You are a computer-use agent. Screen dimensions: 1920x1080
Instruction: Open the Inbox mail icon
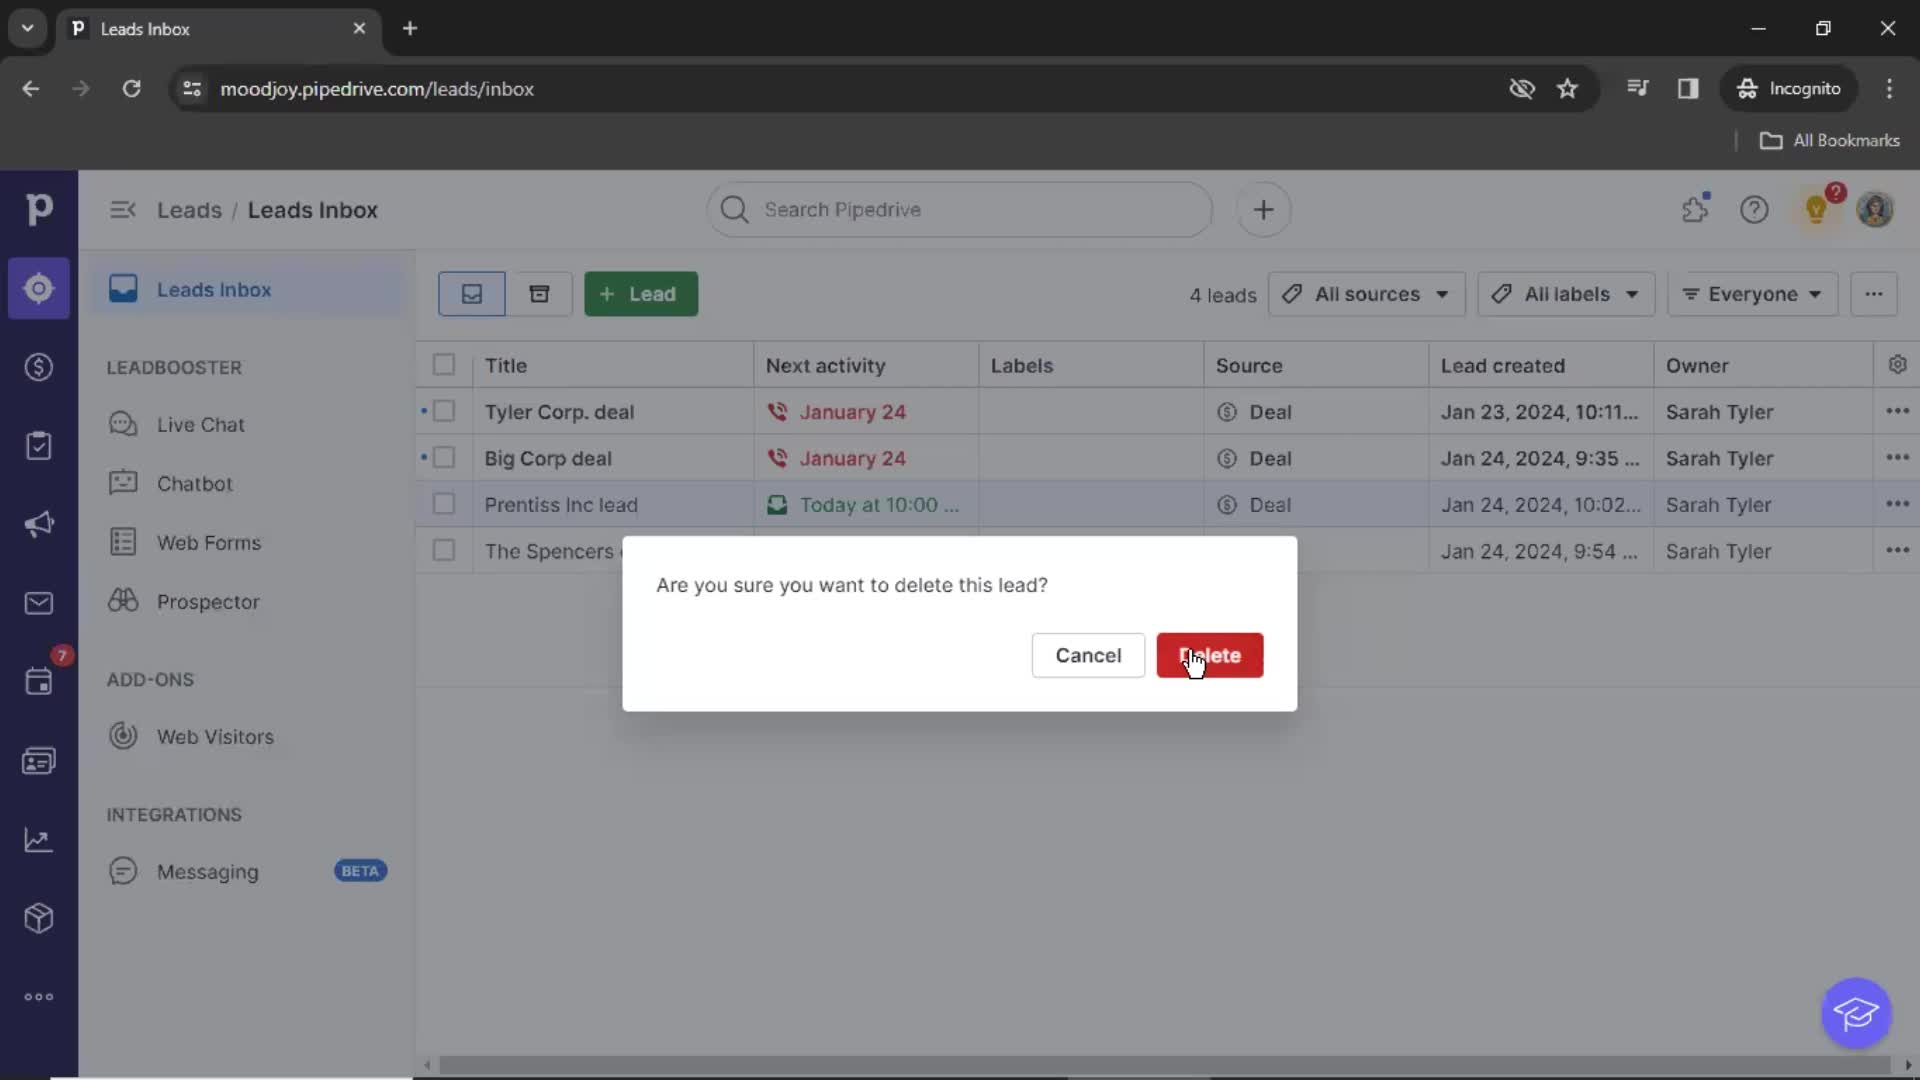pyautogui.click(x=38, y=604)
